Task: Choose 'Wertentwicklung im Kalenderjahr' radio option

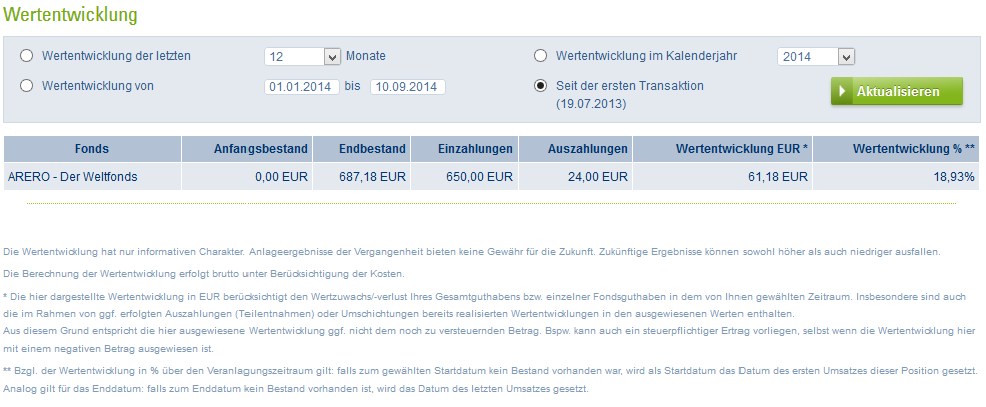Action: coord(541,56)
